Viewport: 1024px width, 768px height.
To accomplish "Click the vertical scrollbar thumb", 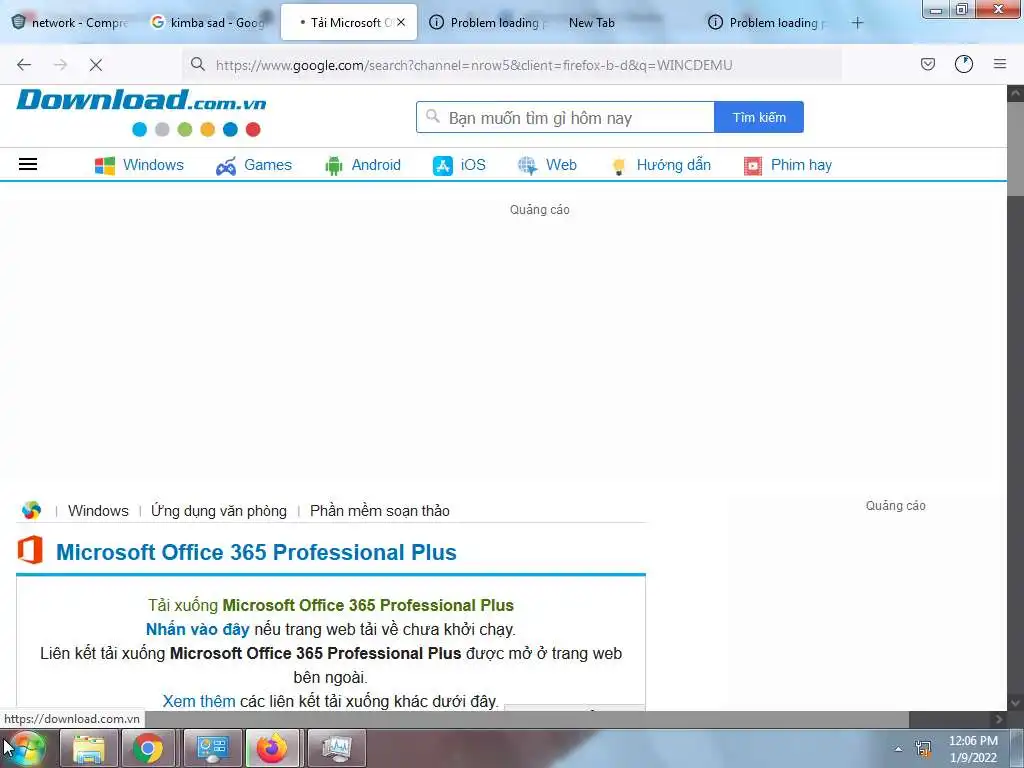I will pos(1015,149).
